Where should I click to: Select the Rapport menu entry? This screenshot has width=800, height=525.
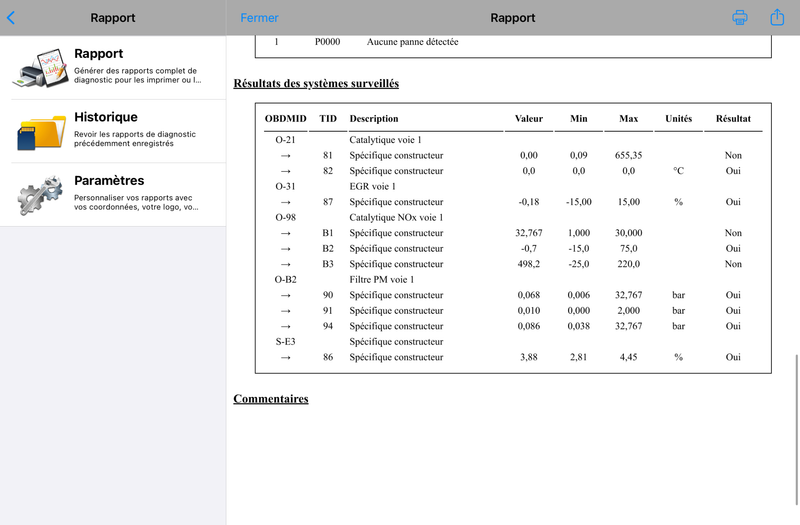click(x=113, y=67)
